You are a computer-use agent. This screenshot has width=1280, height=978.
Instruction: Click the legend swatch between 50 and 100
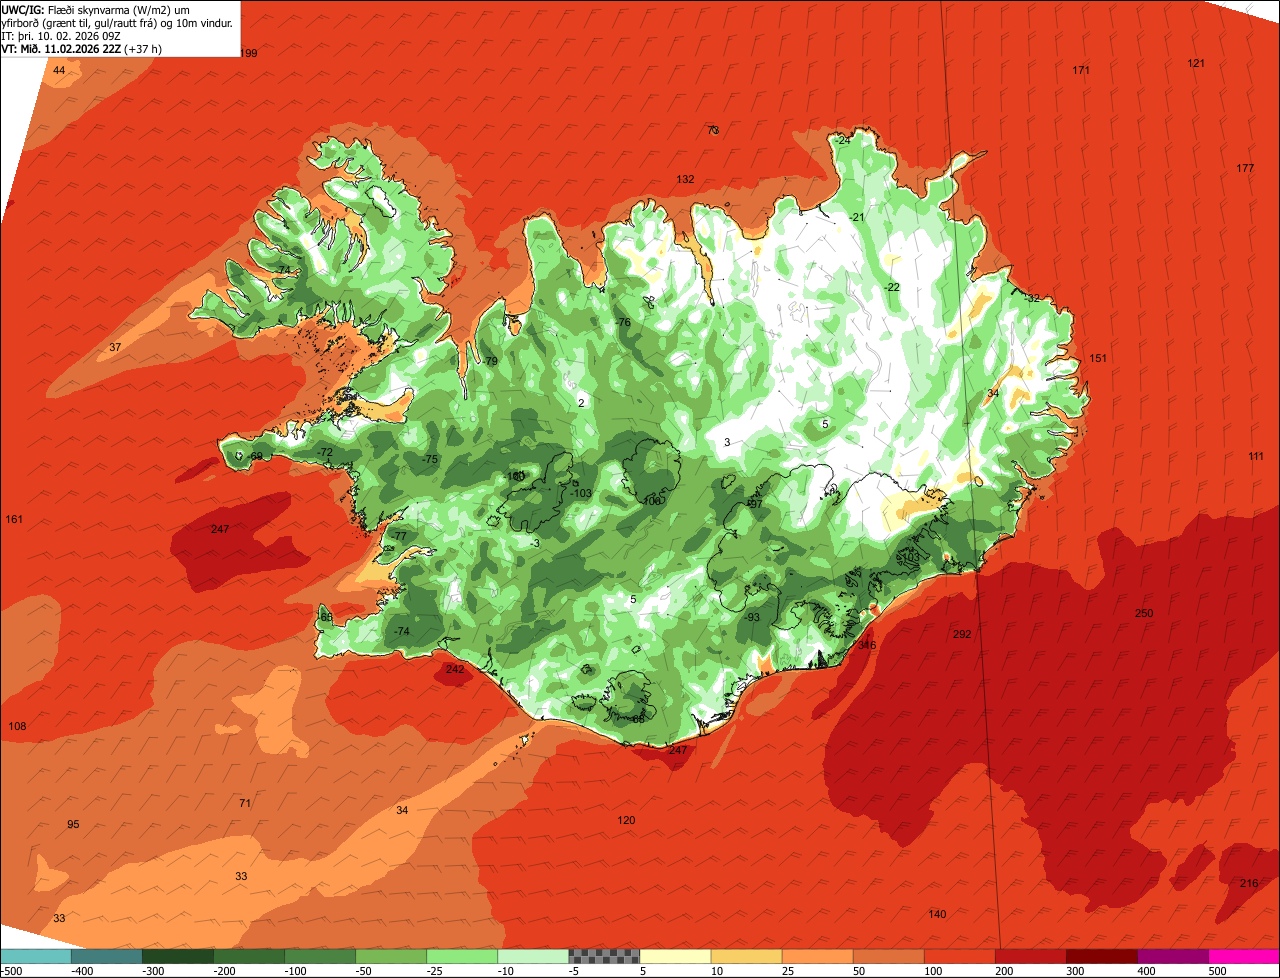(888, 956)
